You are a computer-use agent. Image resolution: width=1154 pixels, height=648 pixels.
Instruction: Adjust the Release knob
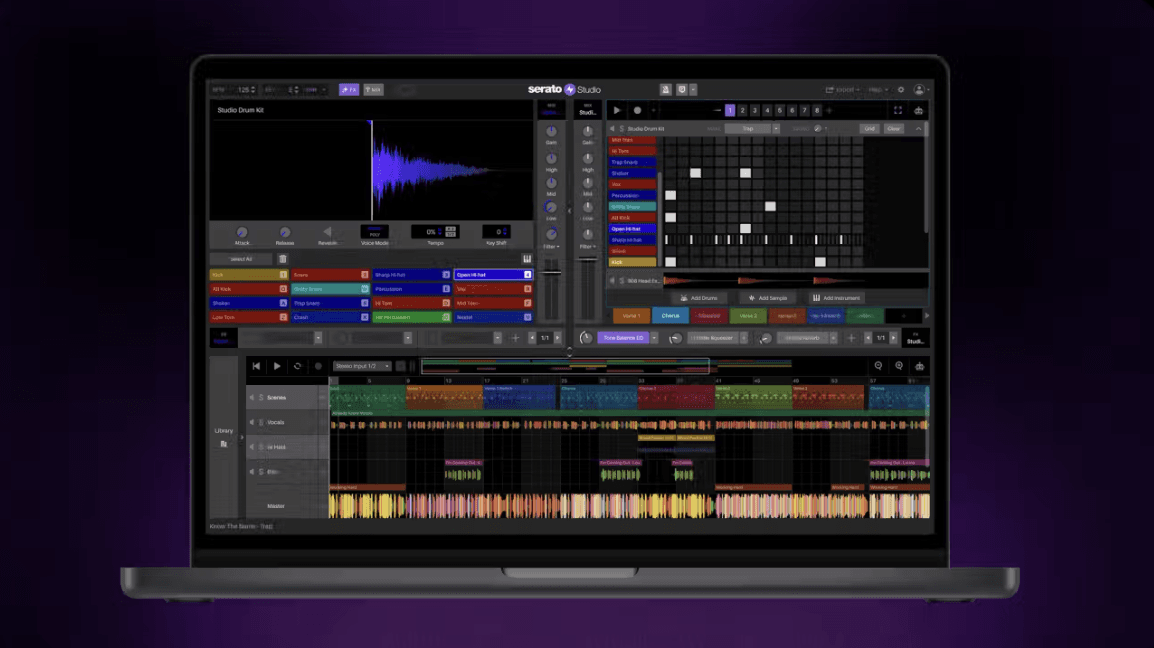coord(285,233)
